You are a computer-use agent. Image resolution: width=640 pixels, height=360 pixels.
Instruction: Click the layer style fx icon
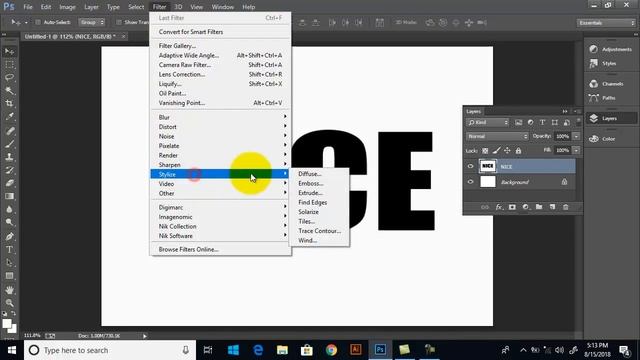[x=499, y=207]
